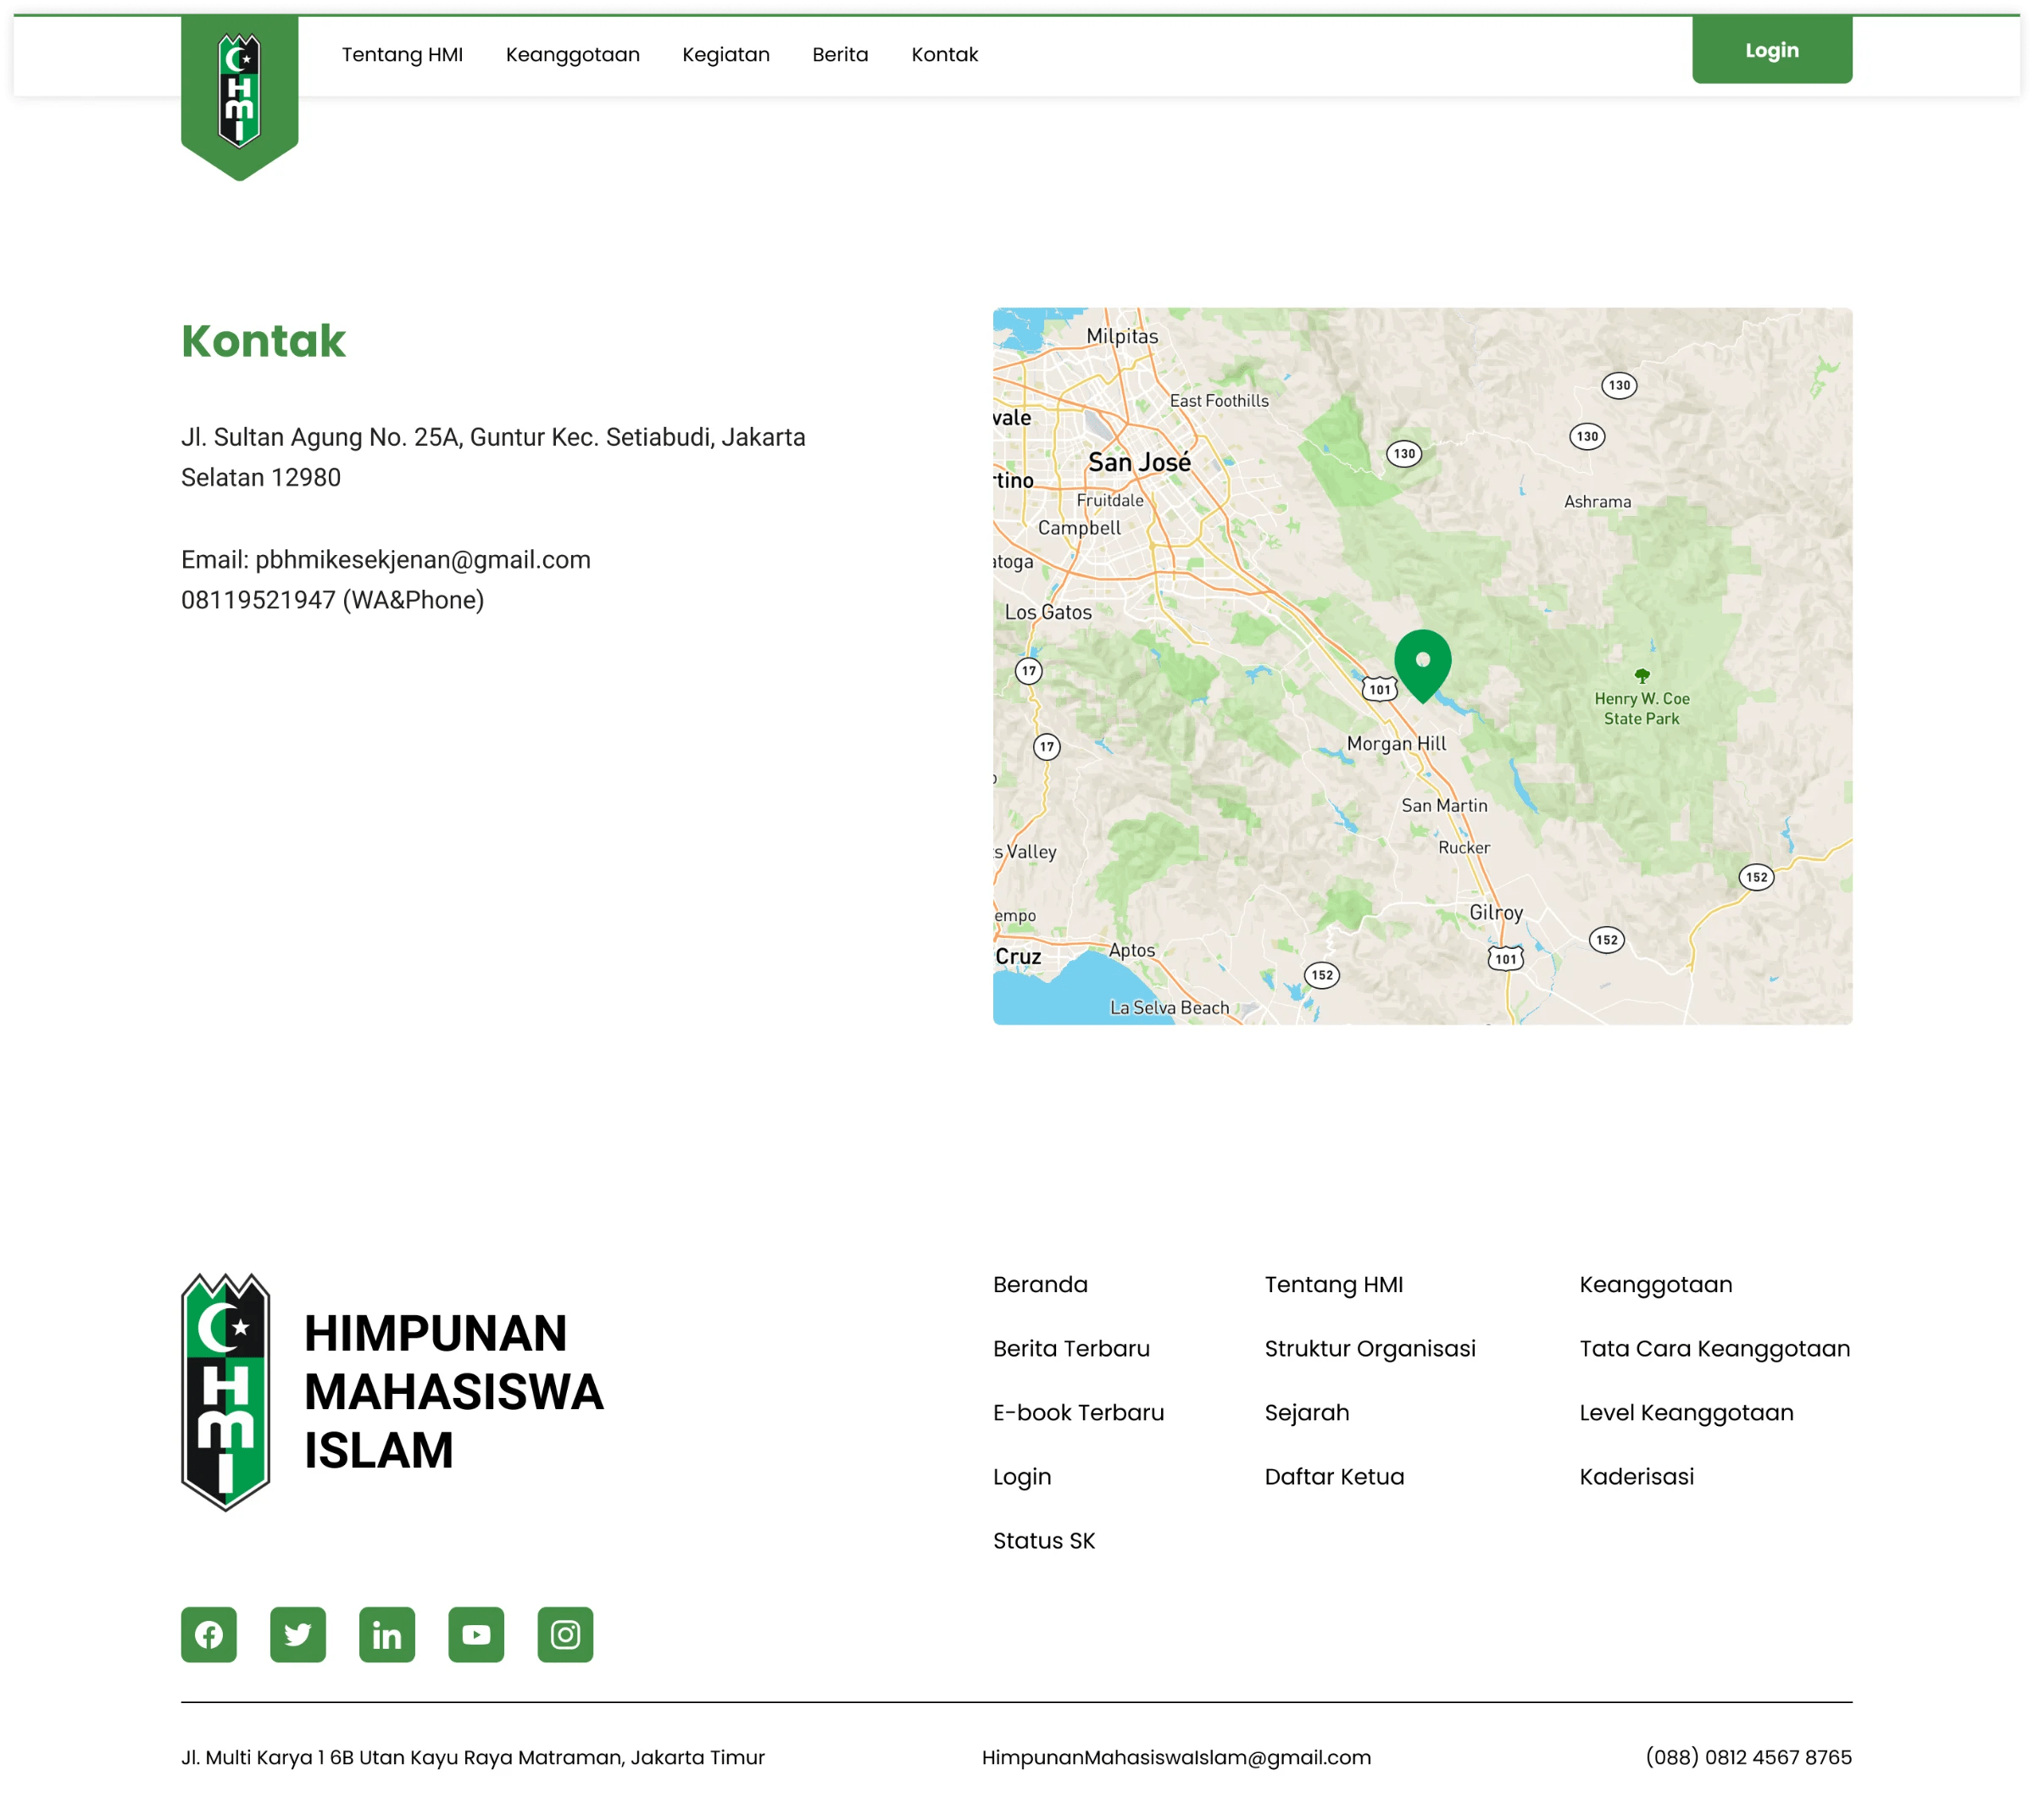Open Level Keanggotaan footer link
The width and height of the screenshot is (2034, 1820).
(x=1686, y=1412)
